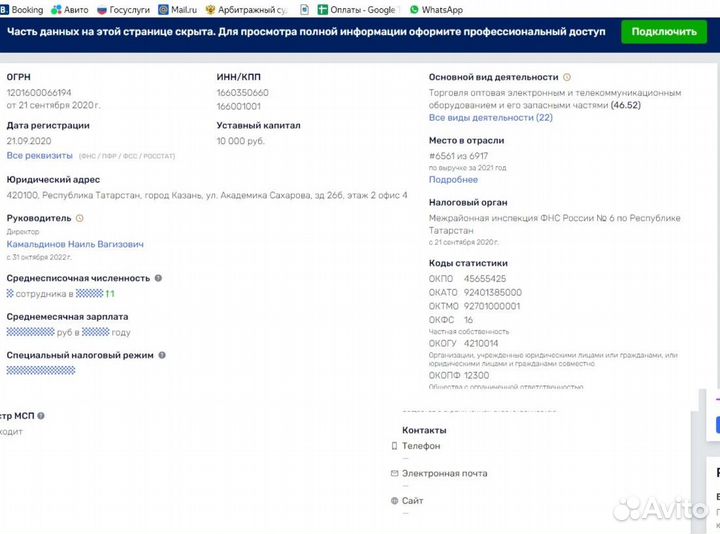Open the Госуслуги bookmark icon
The height and width of the screenshot is (534, 720).
click(102, 9)
